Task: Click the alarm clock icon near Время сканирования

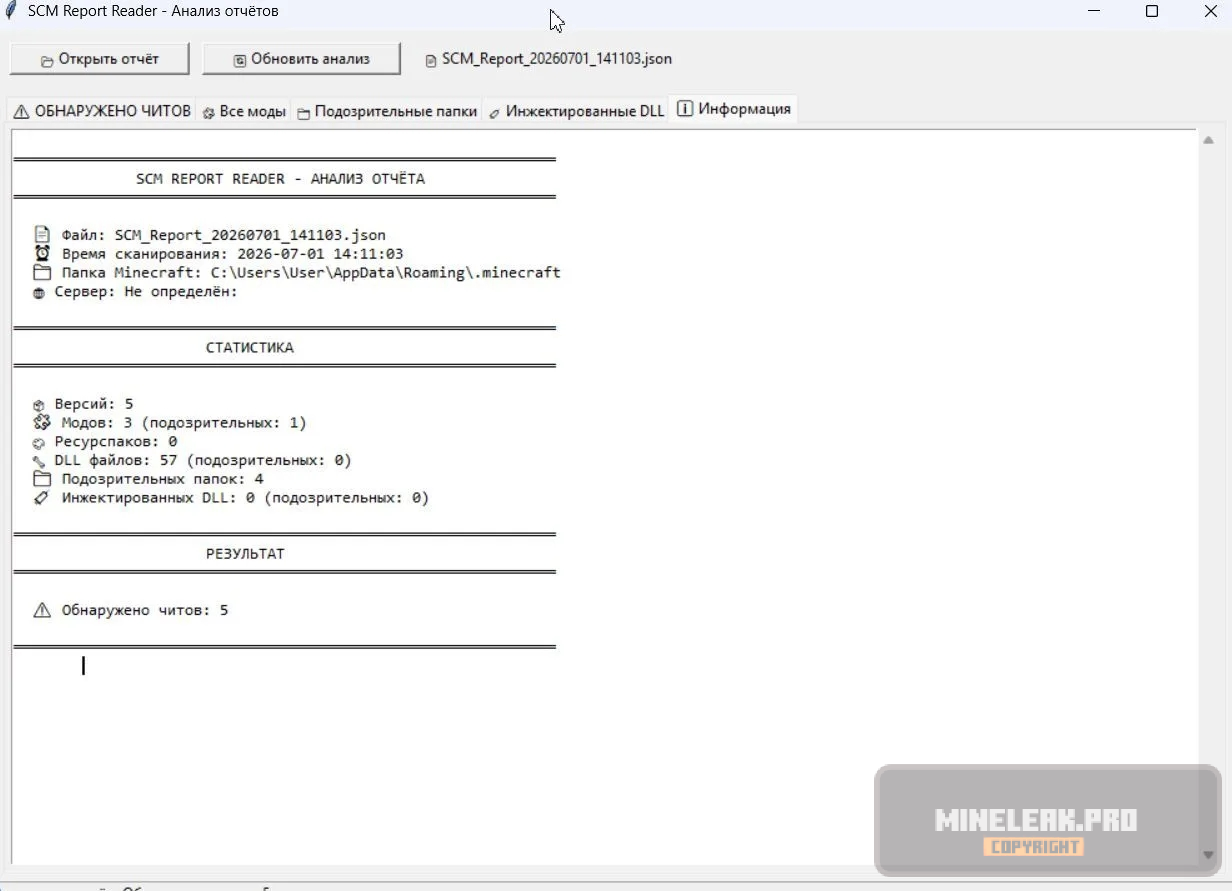Action: [42, 254]
